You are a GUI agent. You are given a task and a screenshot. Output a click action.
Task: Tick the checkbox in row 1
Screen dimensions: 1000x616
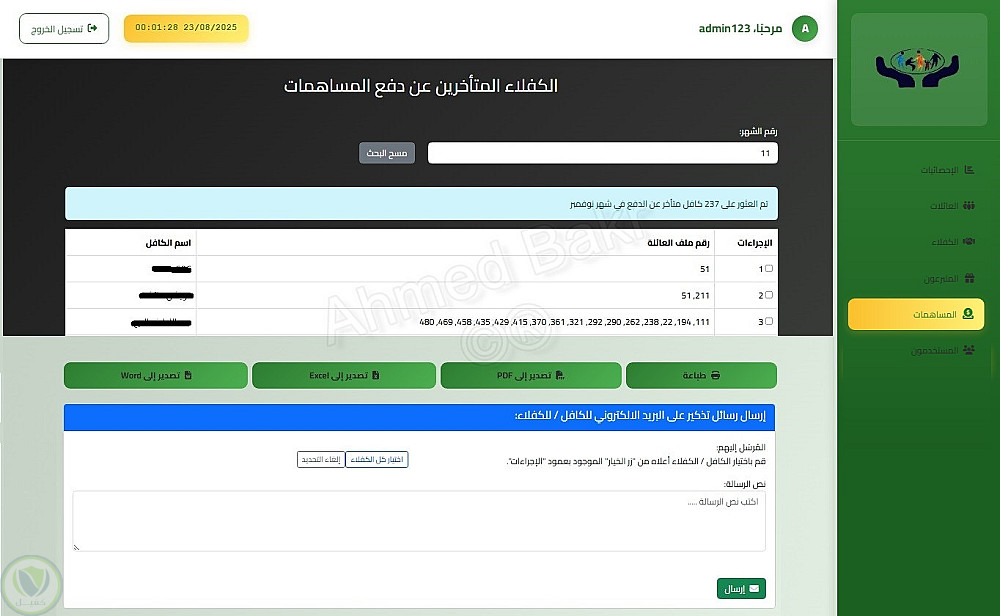(x=768, y=268)
